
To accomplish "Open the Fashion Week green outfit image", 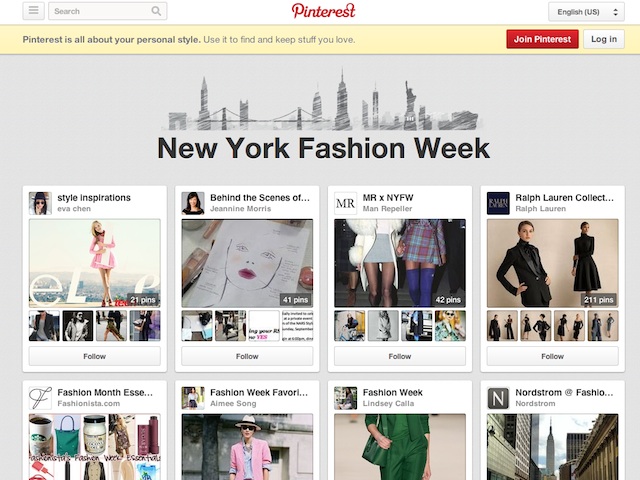I will click(x=400, y=447).
